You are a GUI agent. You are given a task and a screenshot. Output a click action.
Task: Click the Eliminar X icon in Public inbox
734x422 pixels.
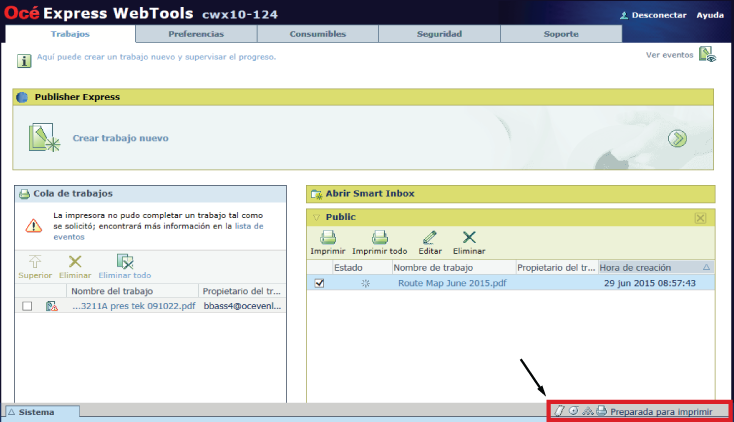[469, 237]
